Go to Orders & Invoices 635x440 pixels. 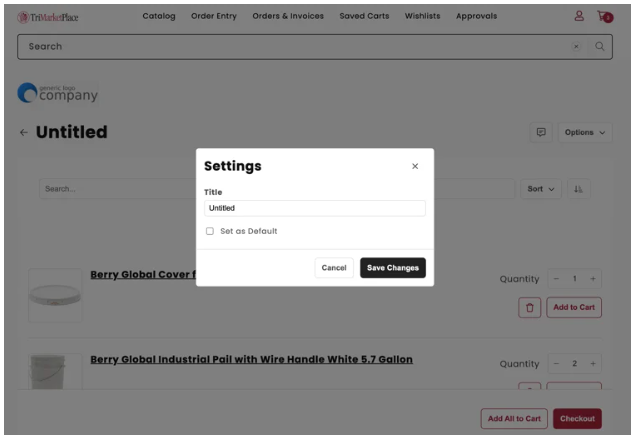click(x=288, y=16)
